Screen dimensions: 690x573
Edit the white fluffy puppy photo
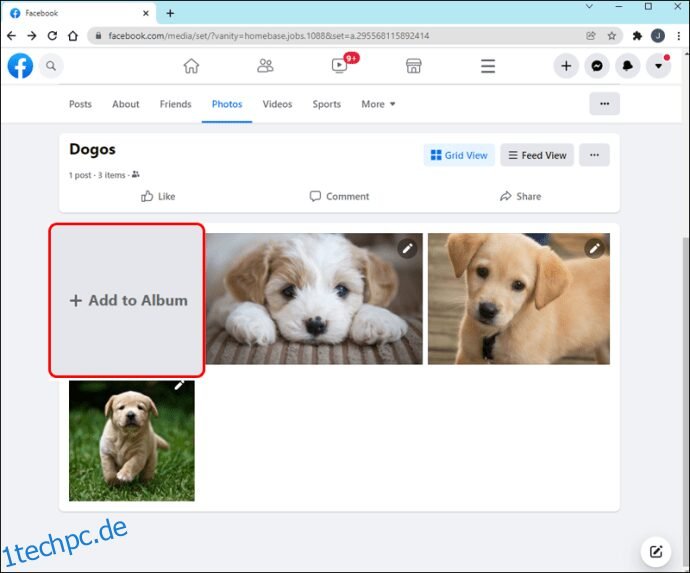click(x=407, y=249)
